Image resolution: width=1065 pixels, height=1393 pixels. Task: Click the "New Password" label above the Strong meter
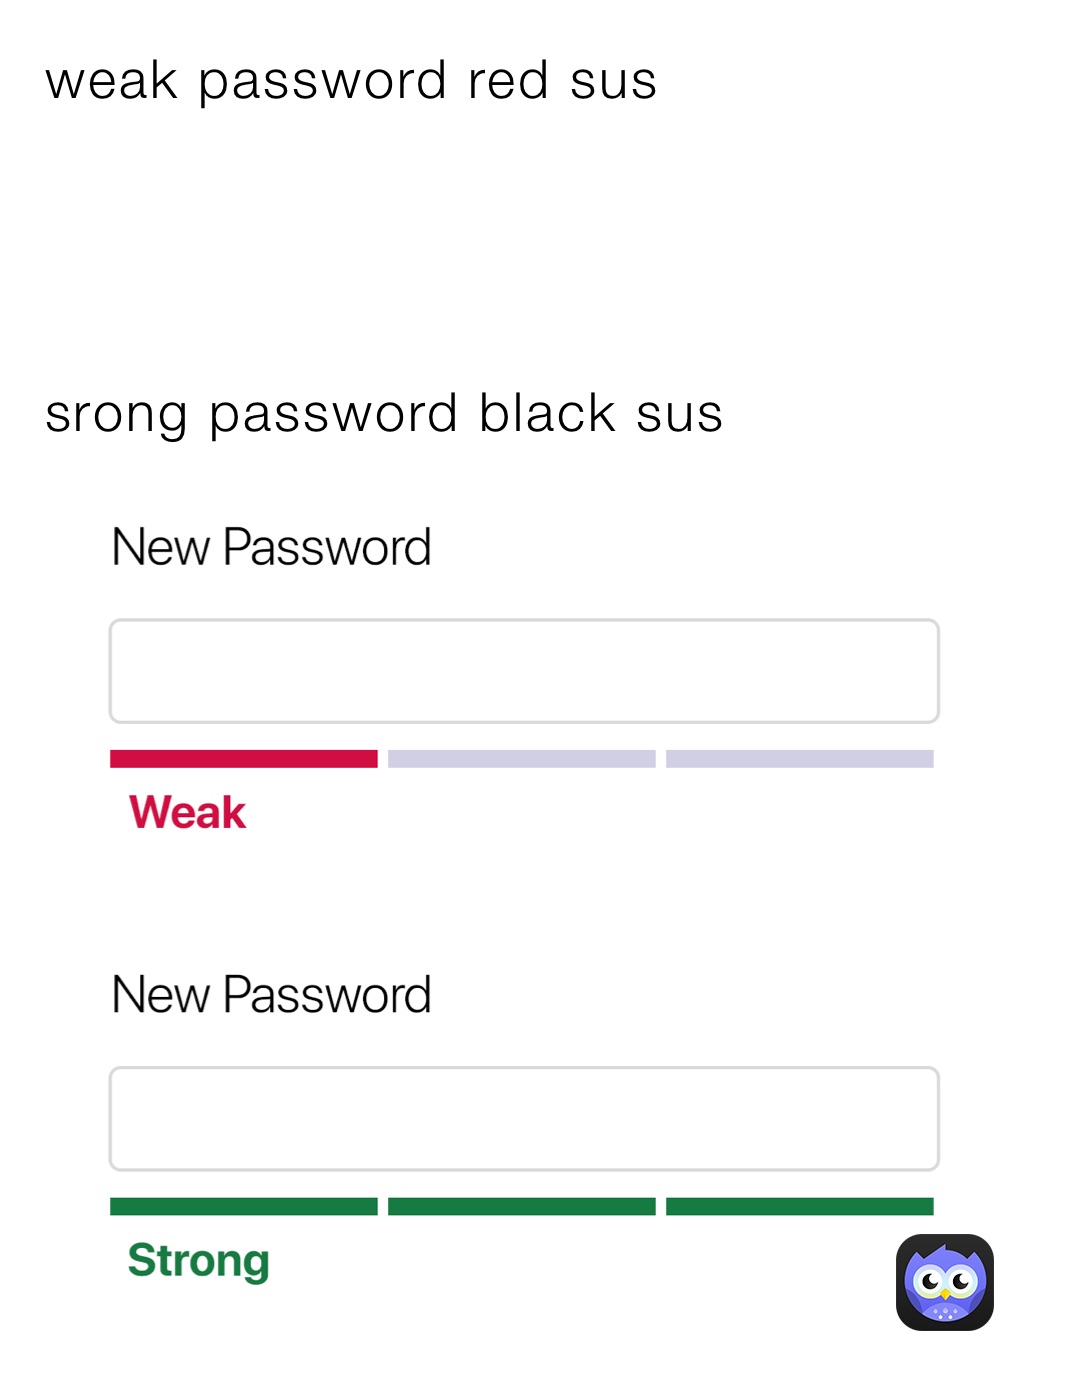click(271, 995)
